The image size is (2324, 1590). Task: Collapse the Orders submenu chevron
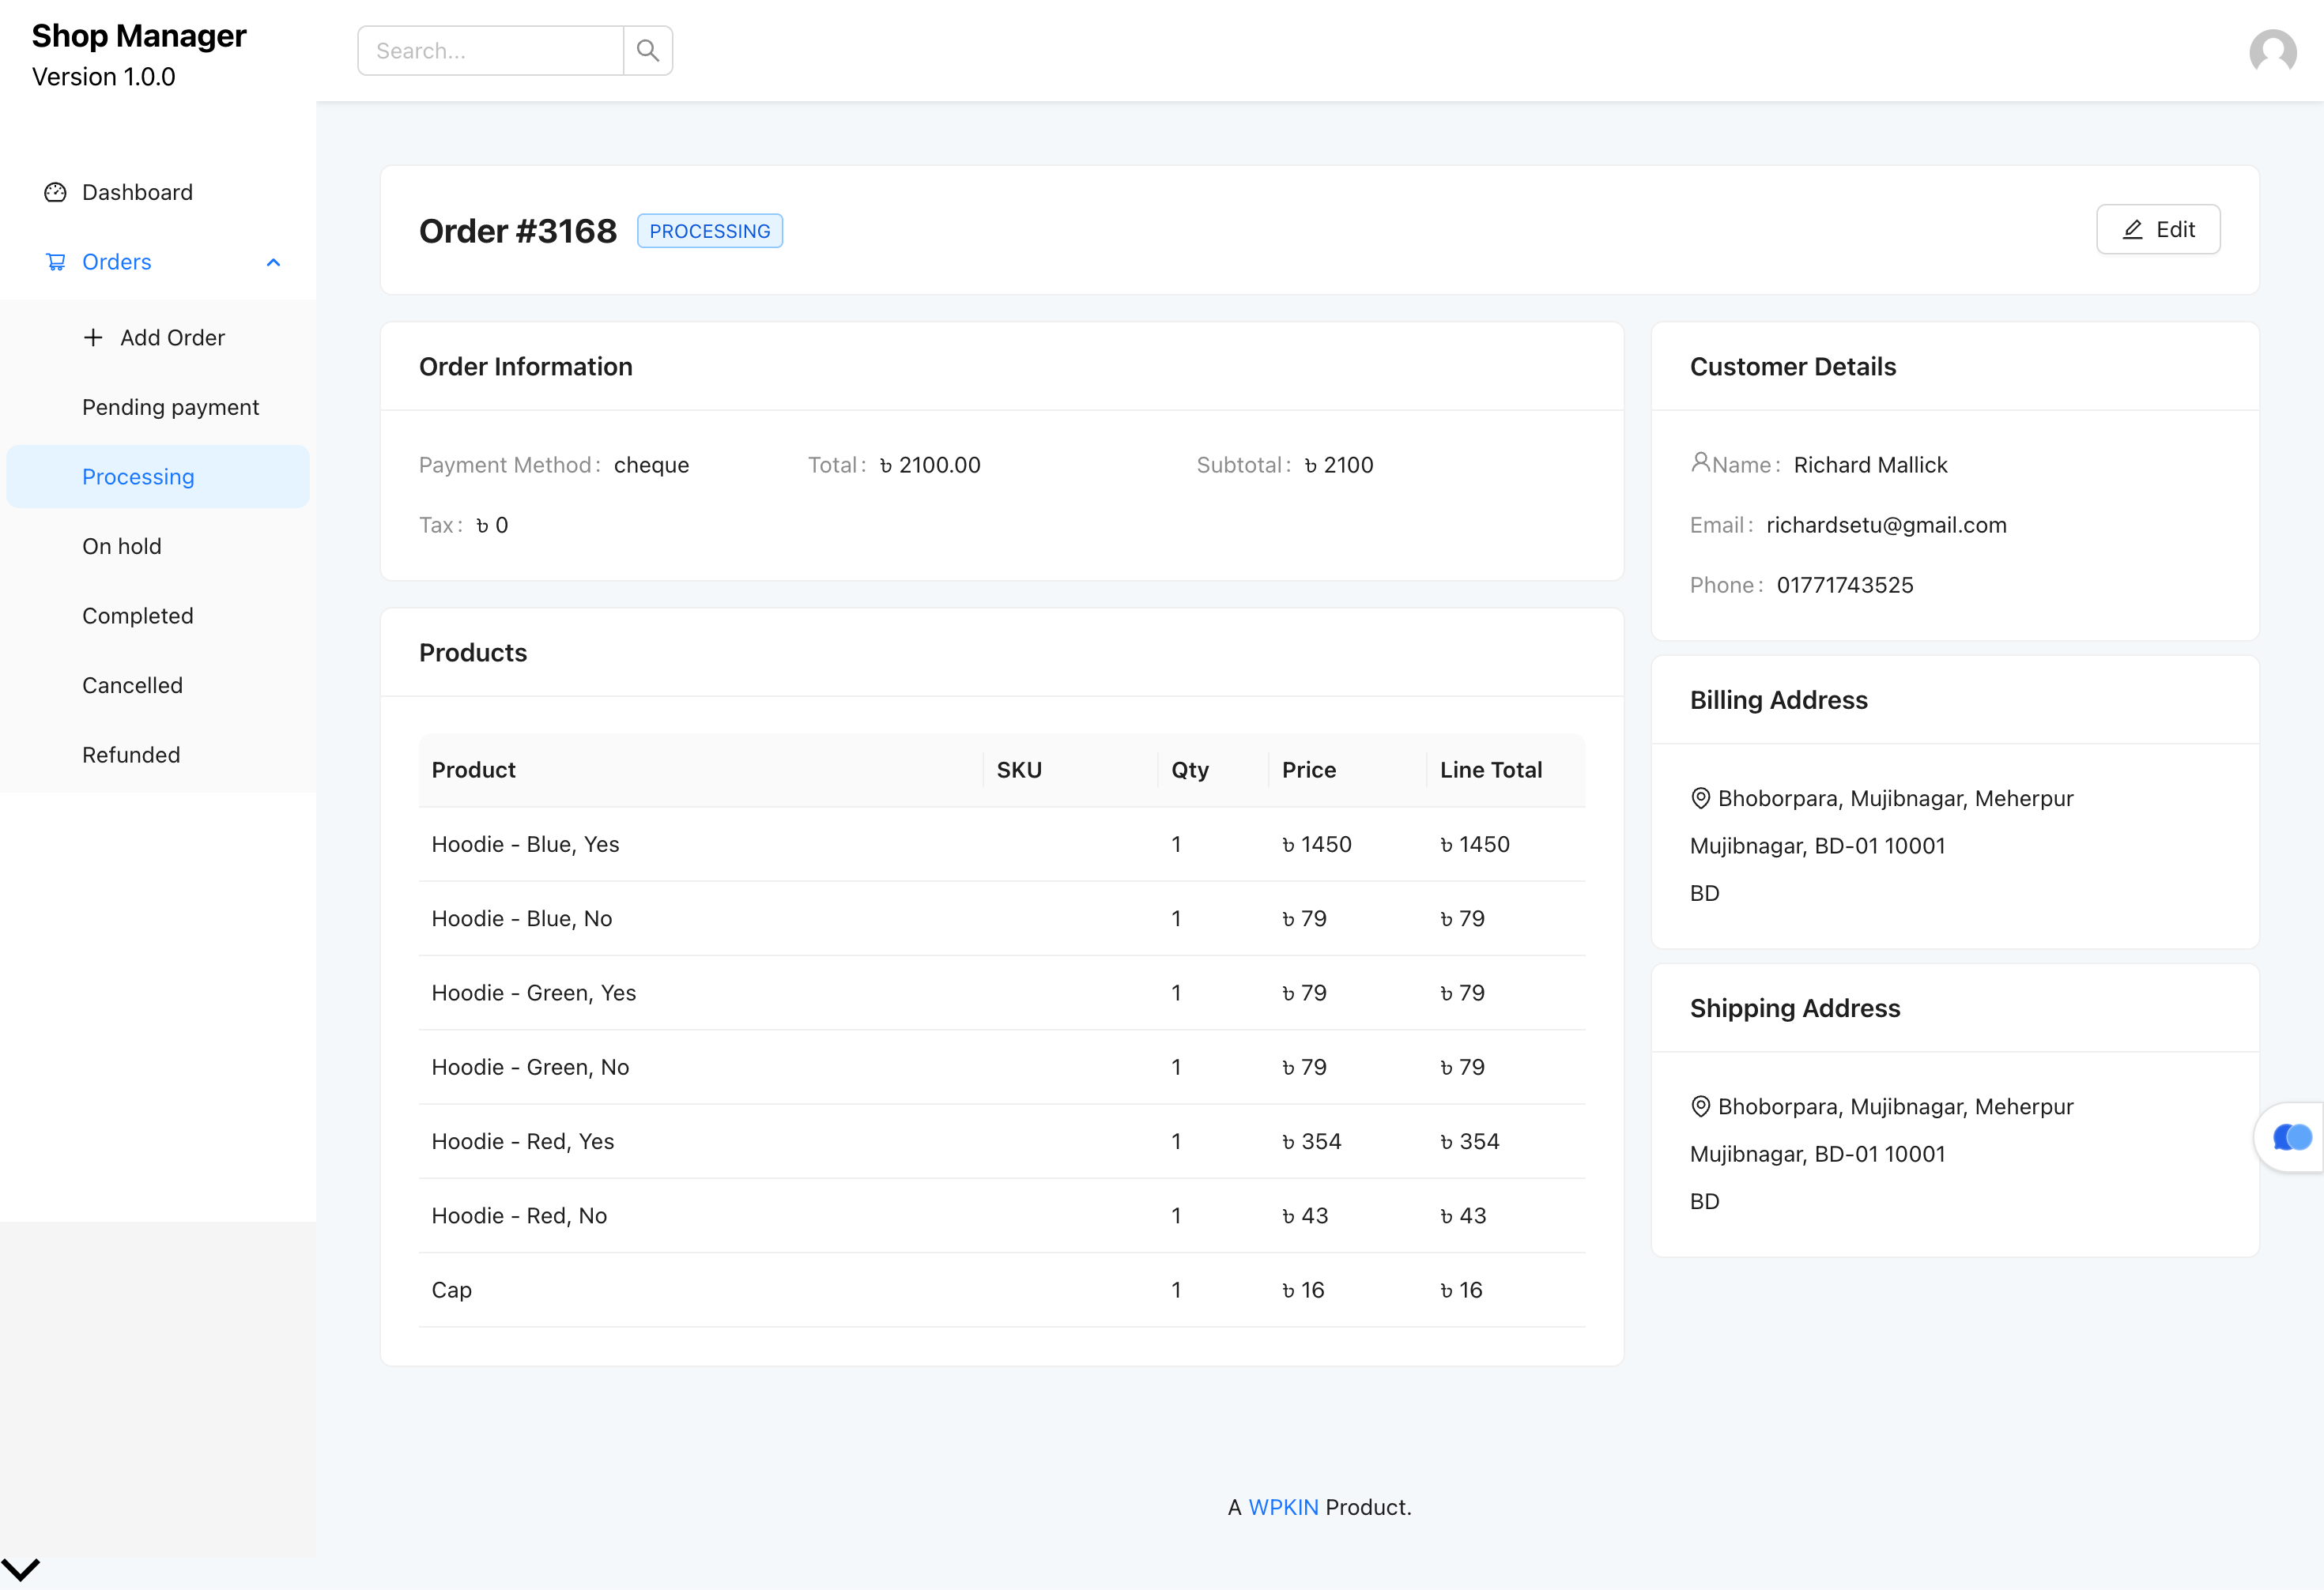pyautogui.click(x=273, y=262)
